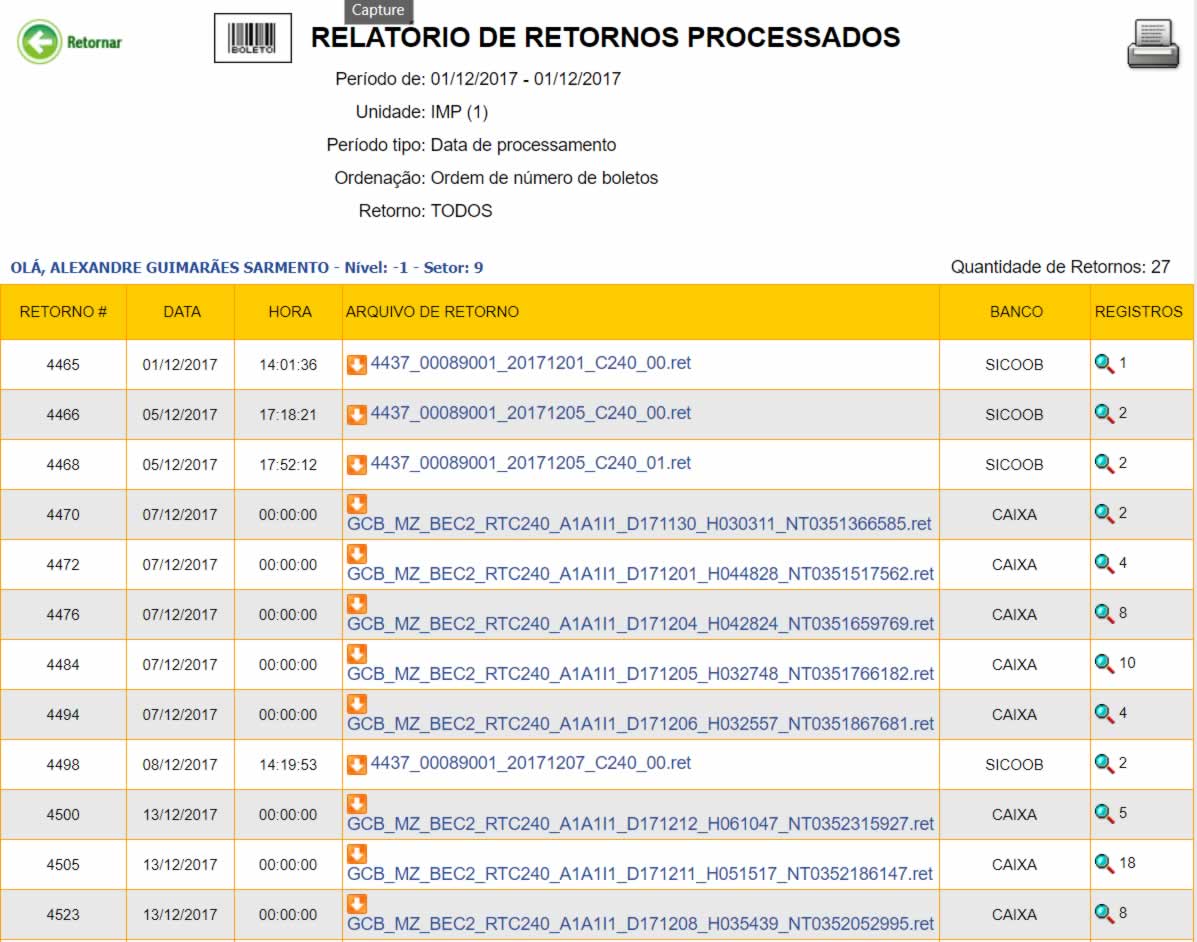Click the REGISTROS column header
The image size is (1197, 942).
(1141, 311)
